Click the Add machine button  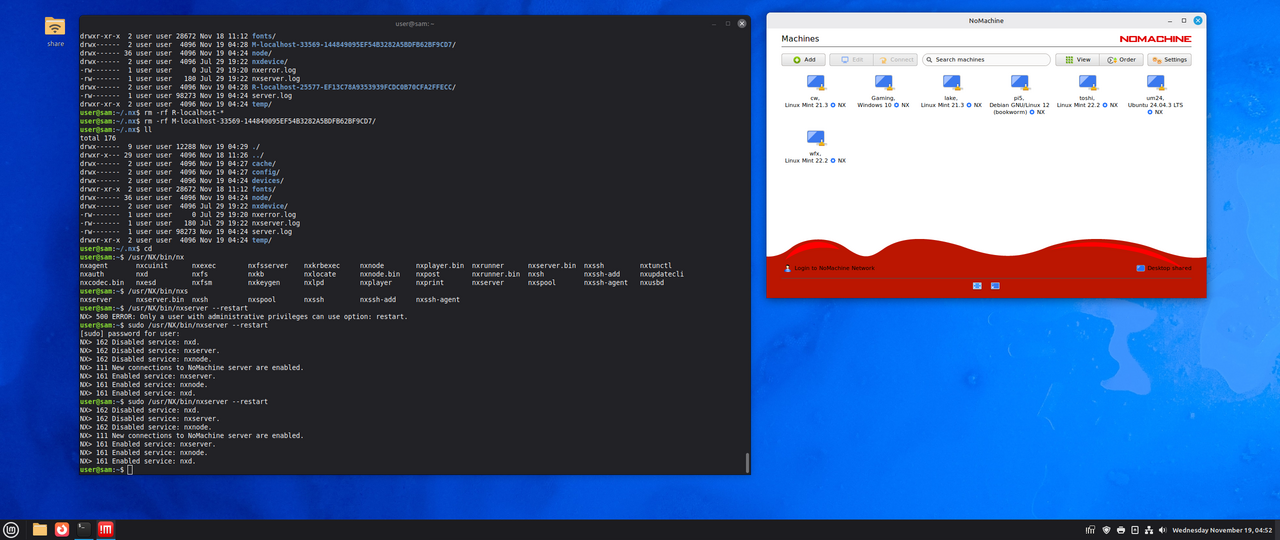tap(804, 60)
